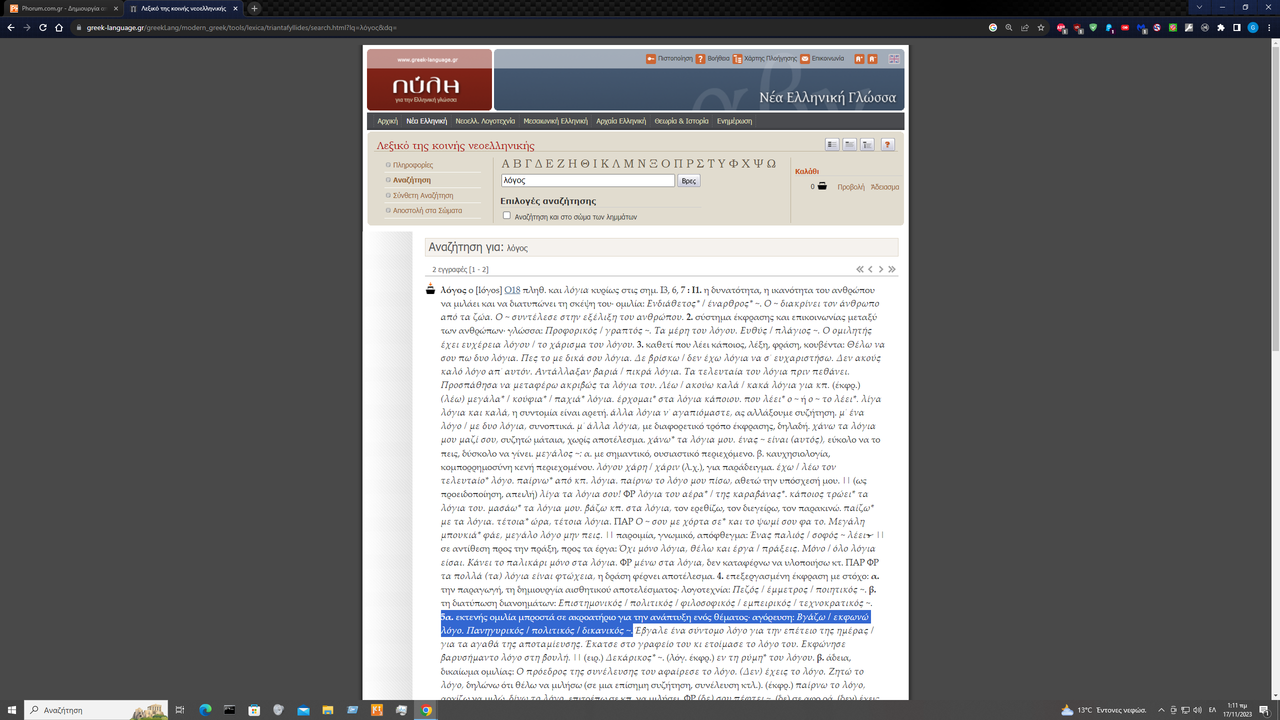Click the basket icon in Καλάθι panel

click(822, 186)
